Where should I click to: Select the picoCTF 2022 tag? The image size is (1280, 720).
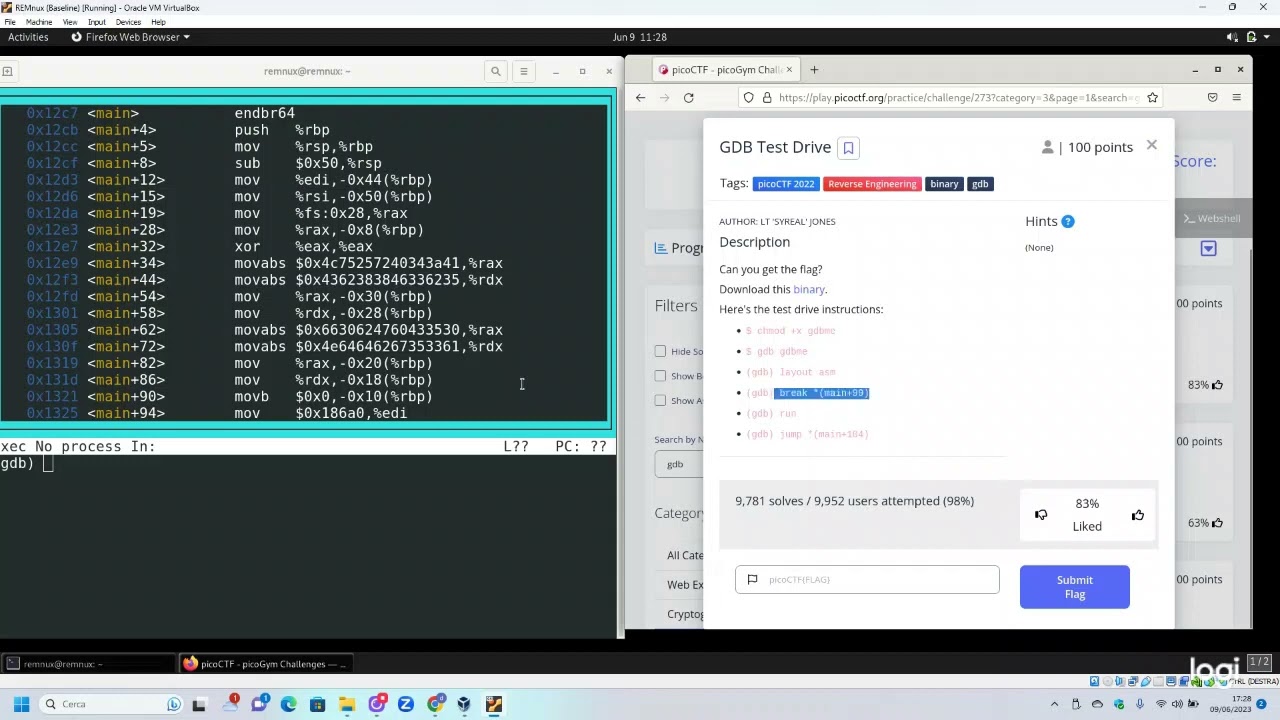pyautogui.click(x=786, y=184)
